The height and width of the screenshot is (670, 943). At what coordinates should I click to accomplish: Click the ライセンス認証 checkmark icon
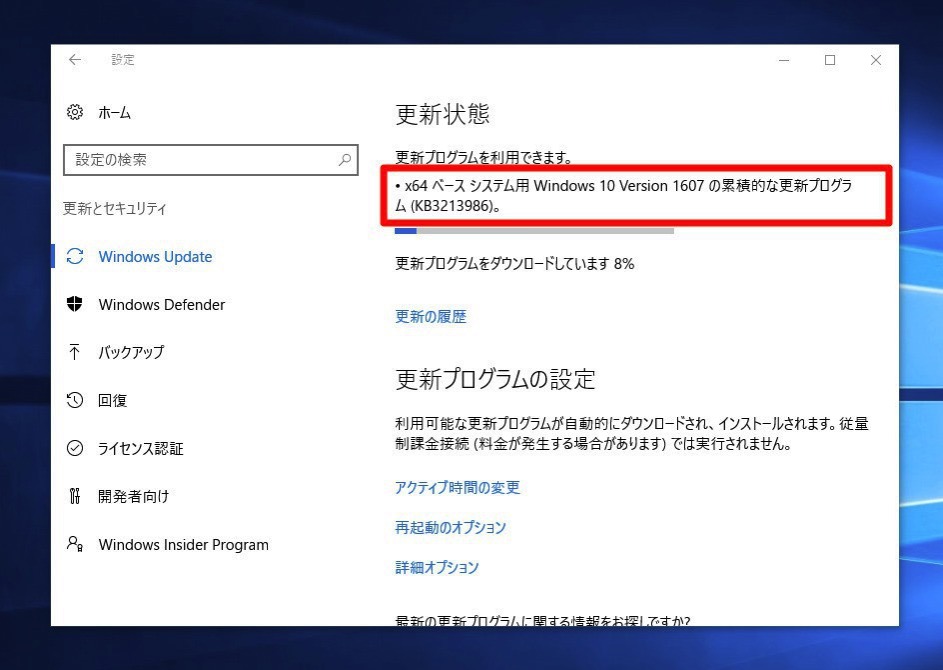pos(75,448)
